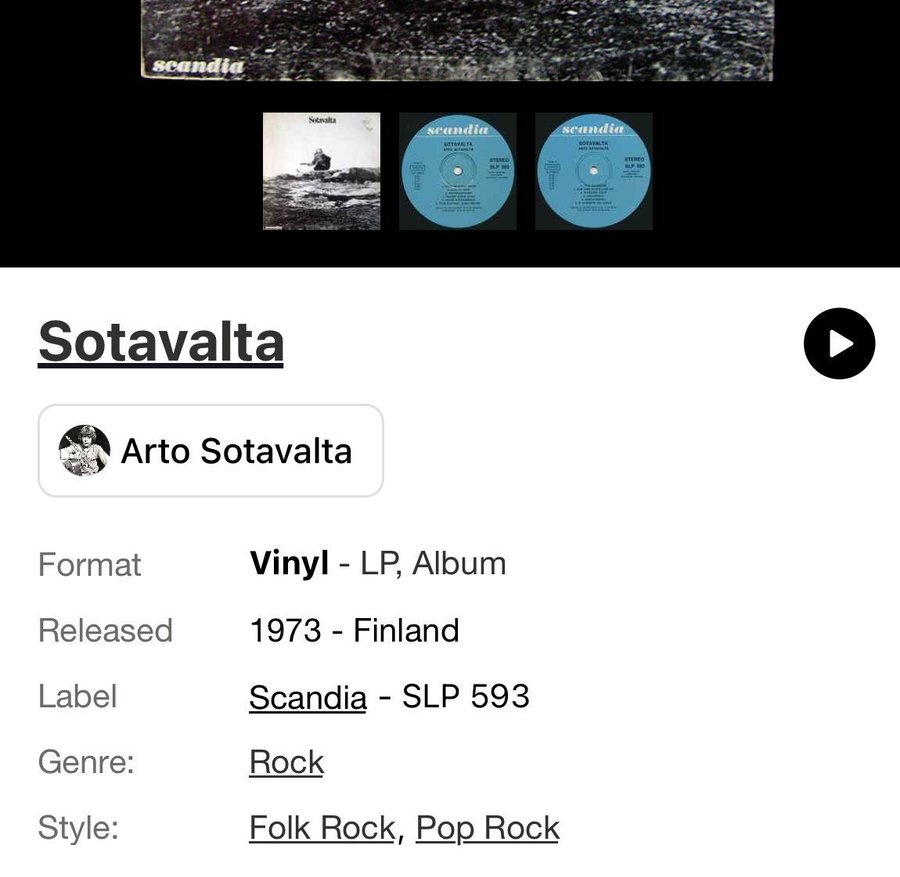The image size is (900, 877).
Task: Click the Released field label
Action: click(x=105, y=631)
